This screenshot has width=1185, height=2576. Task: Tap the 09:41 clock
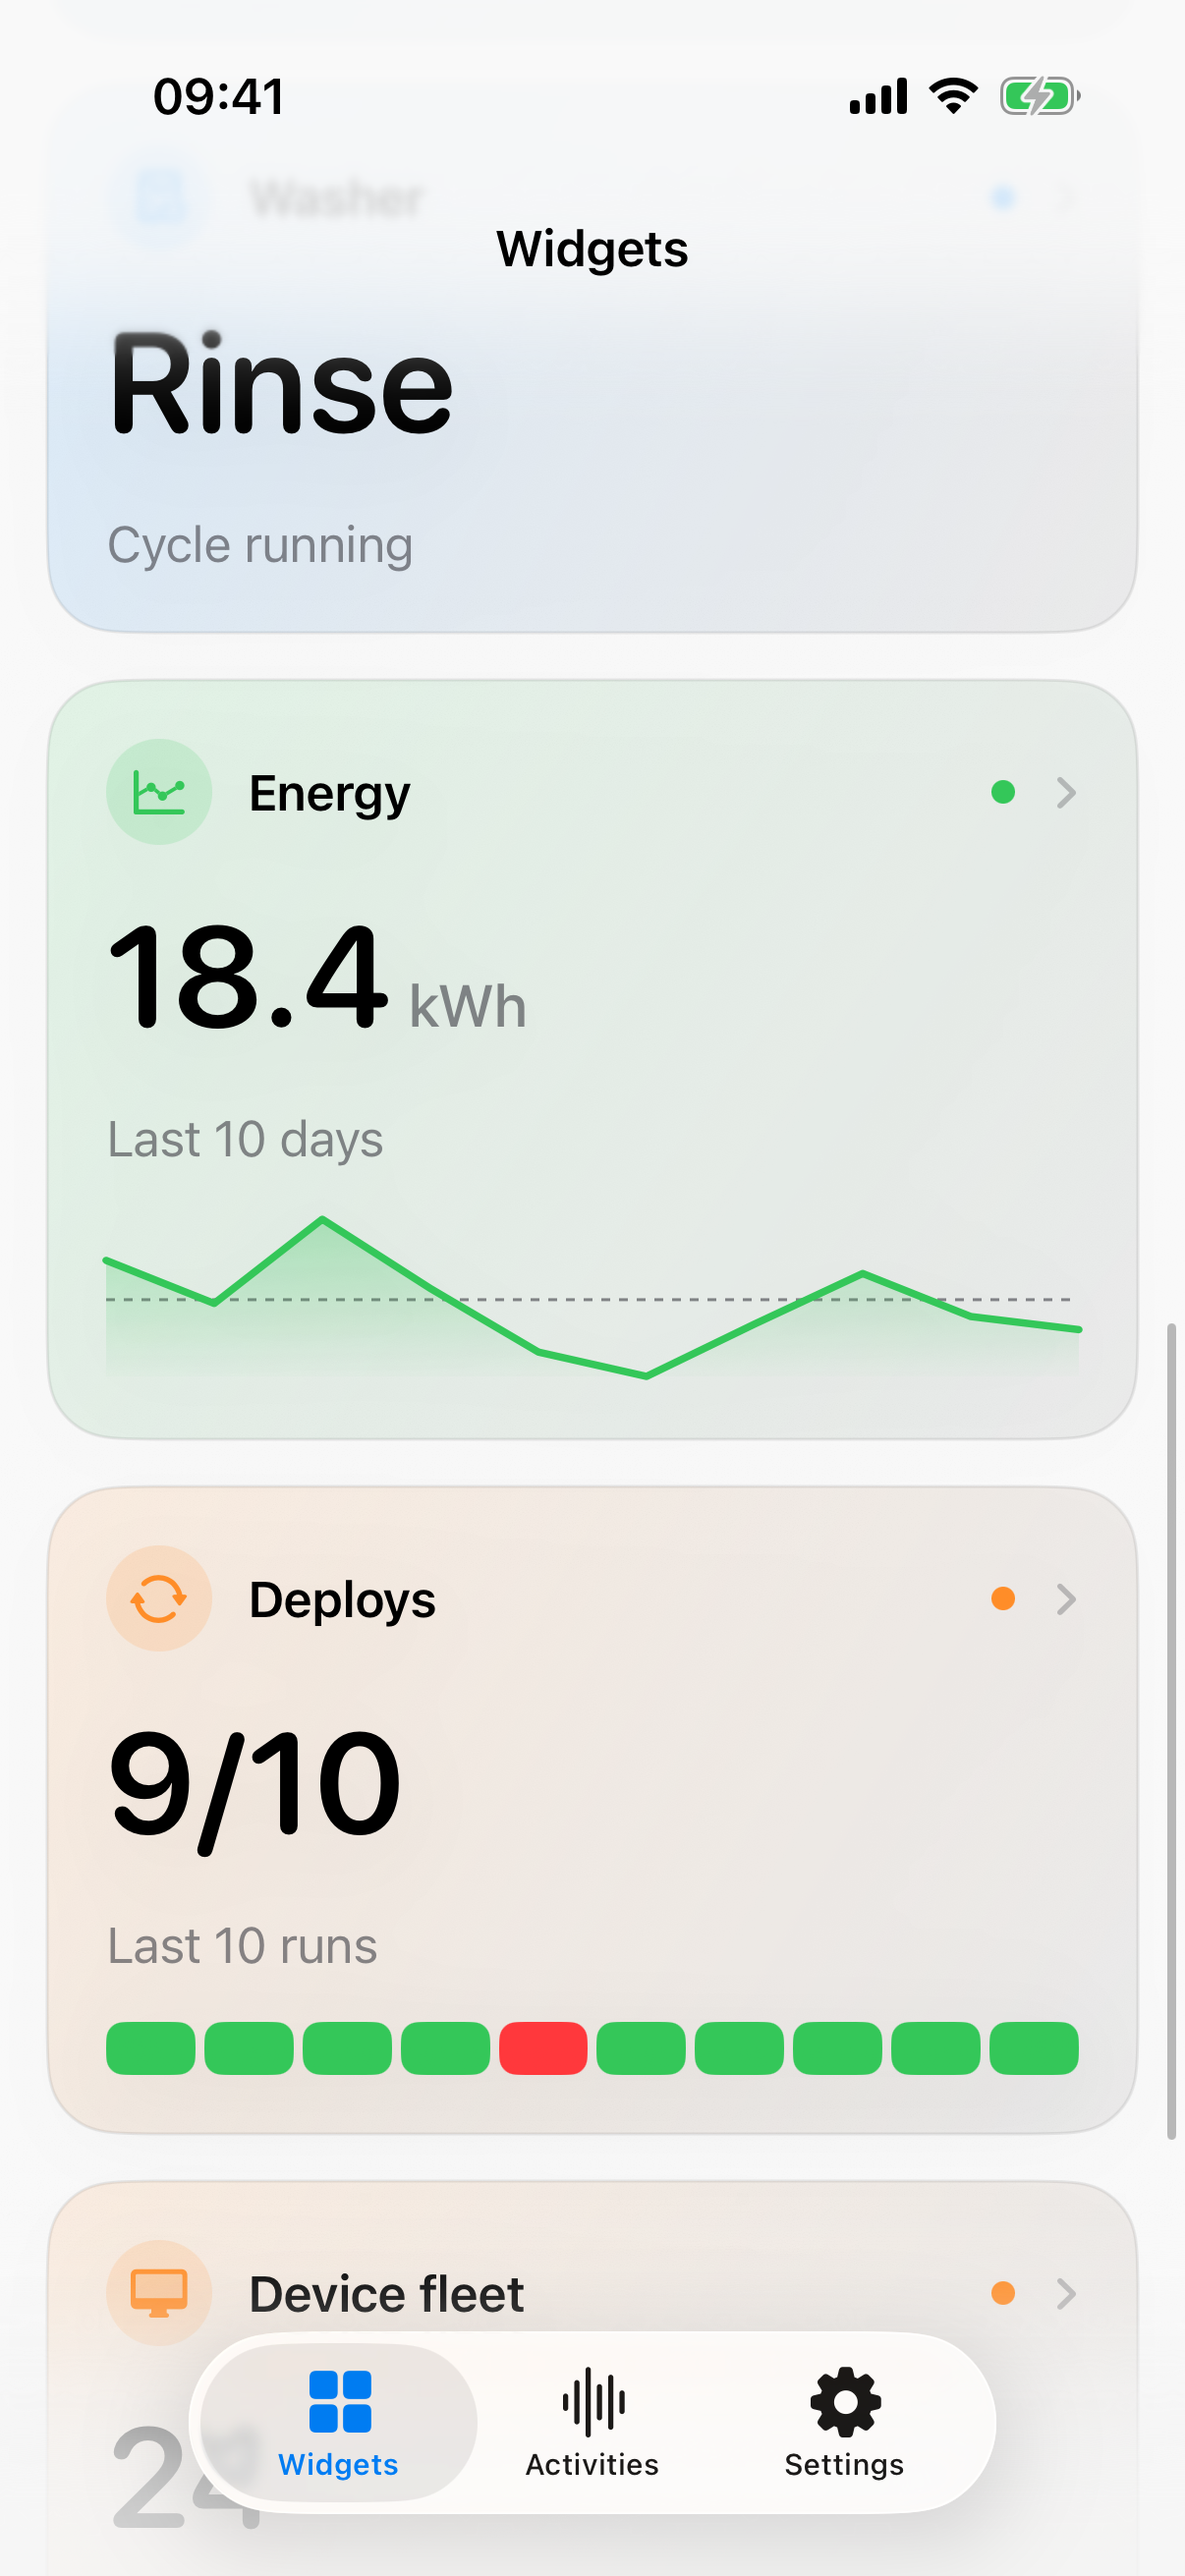click(x=219, y=97)
